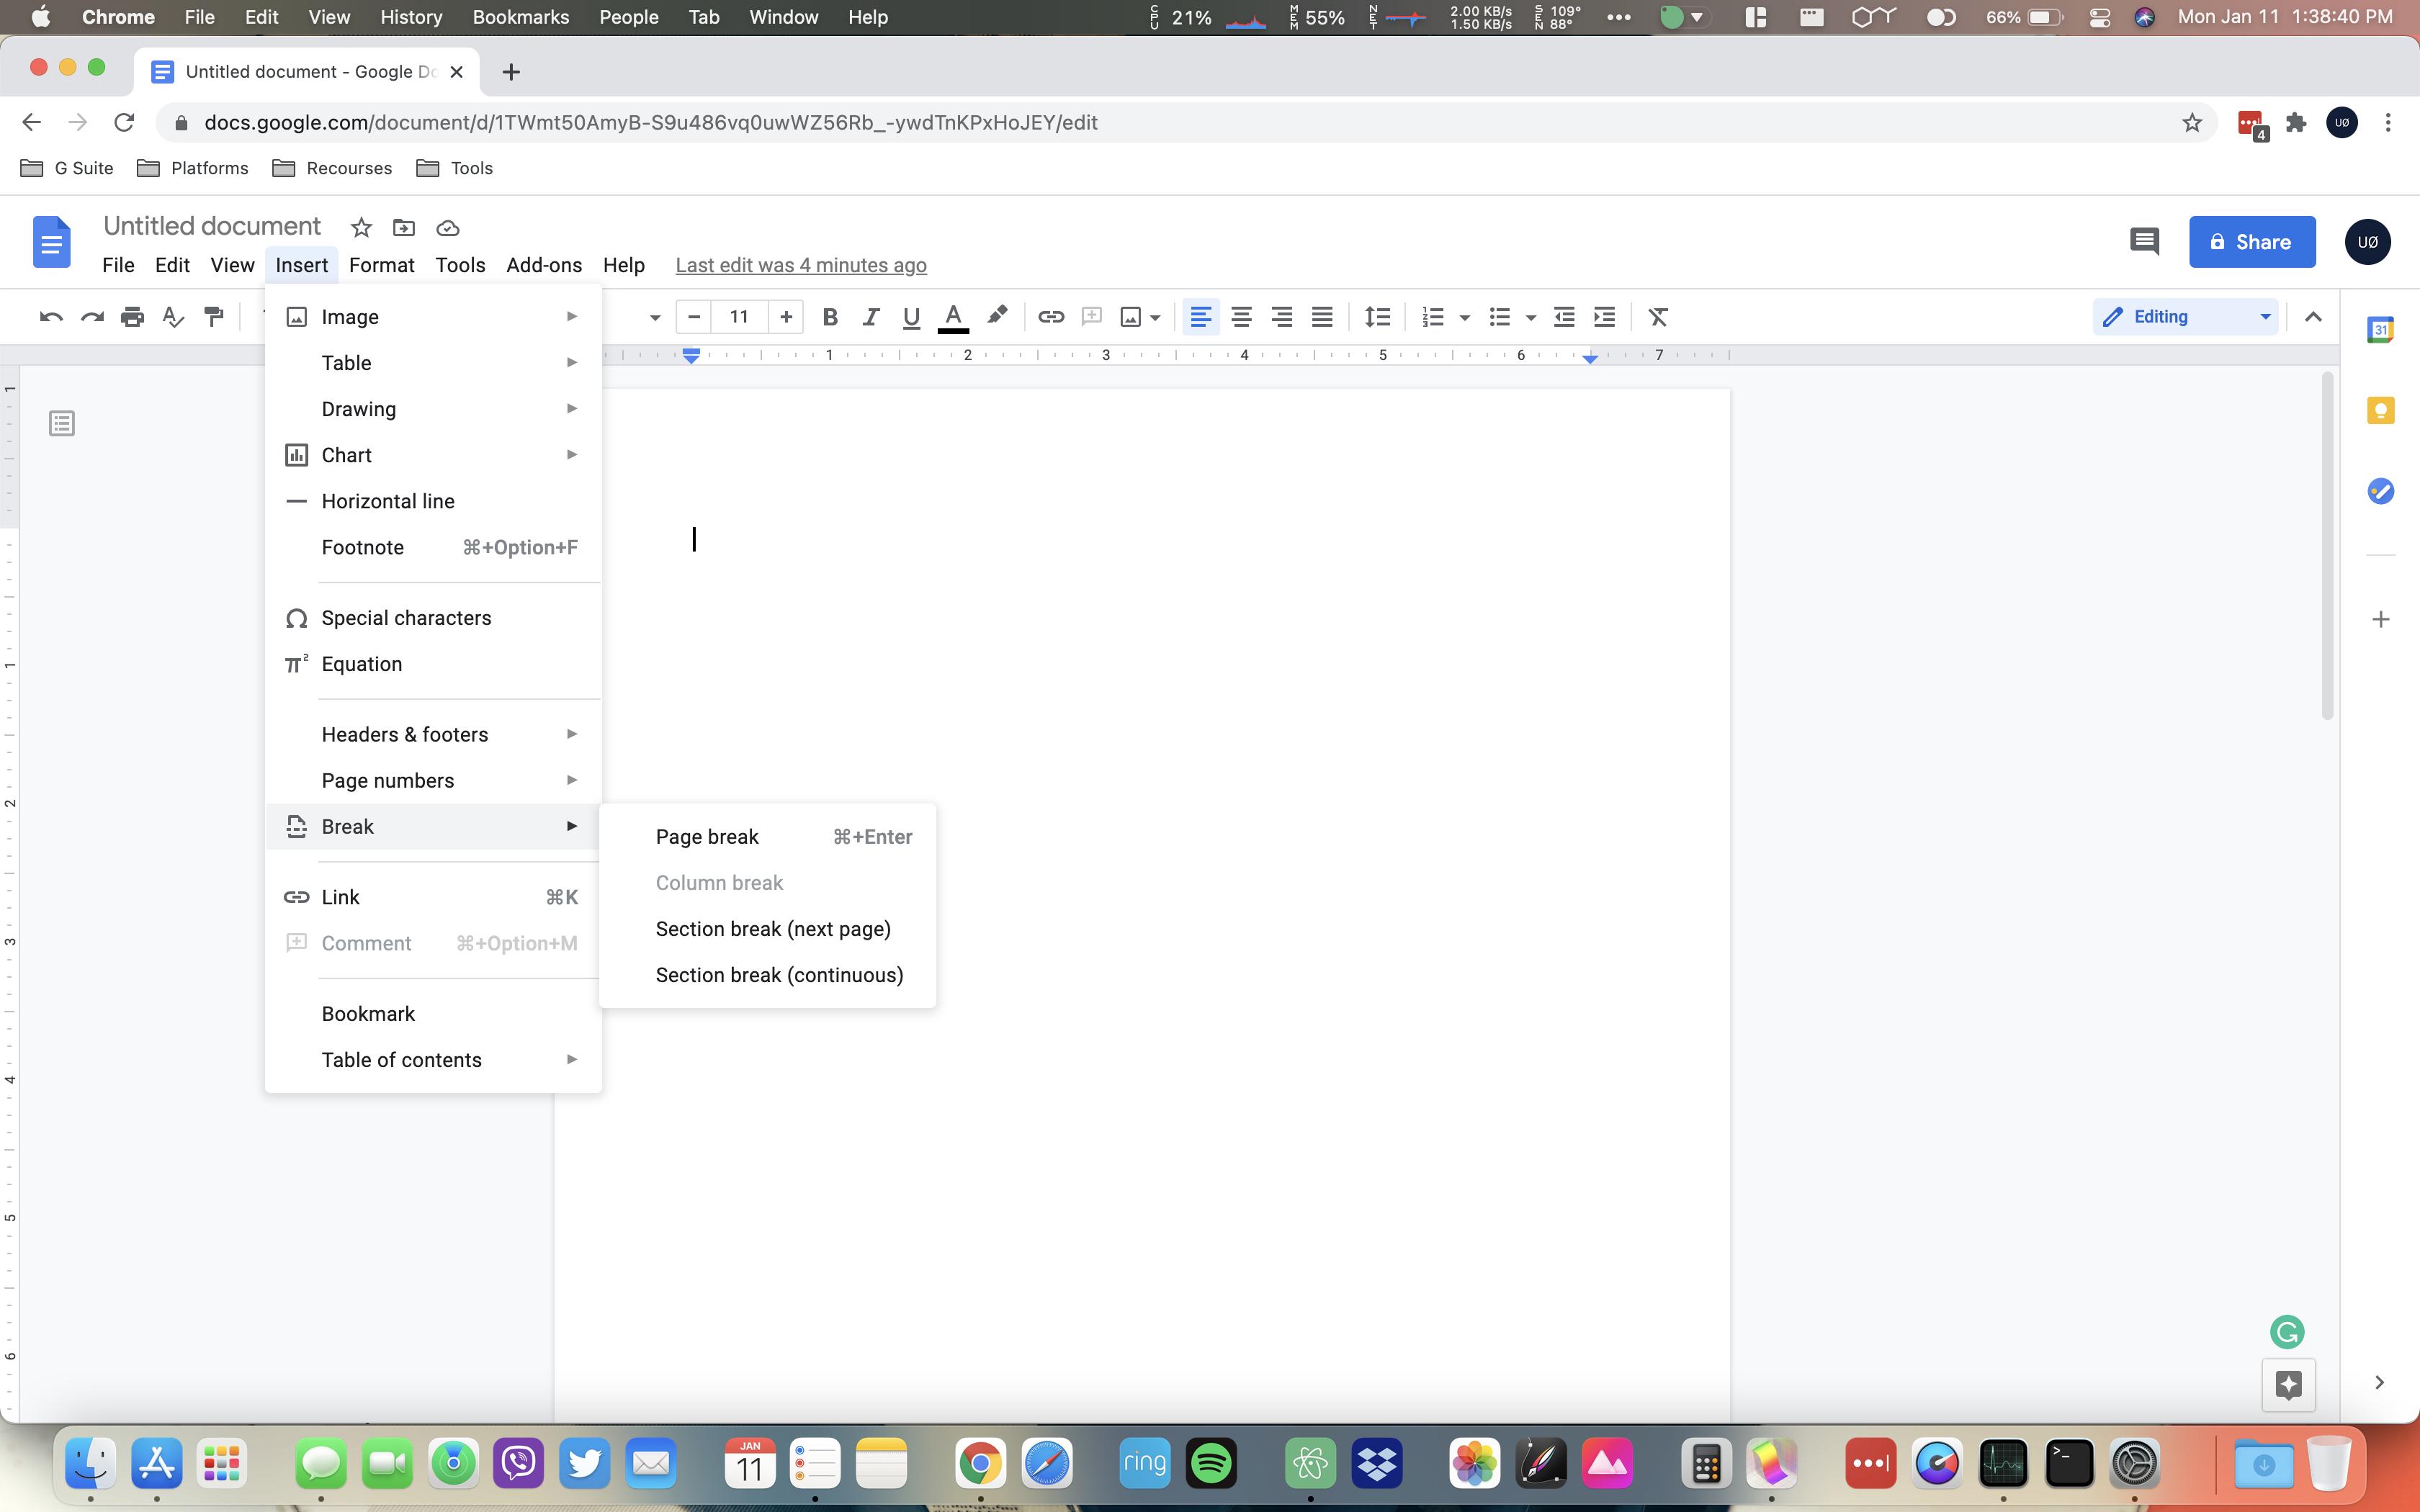Pick a text color

953,317
